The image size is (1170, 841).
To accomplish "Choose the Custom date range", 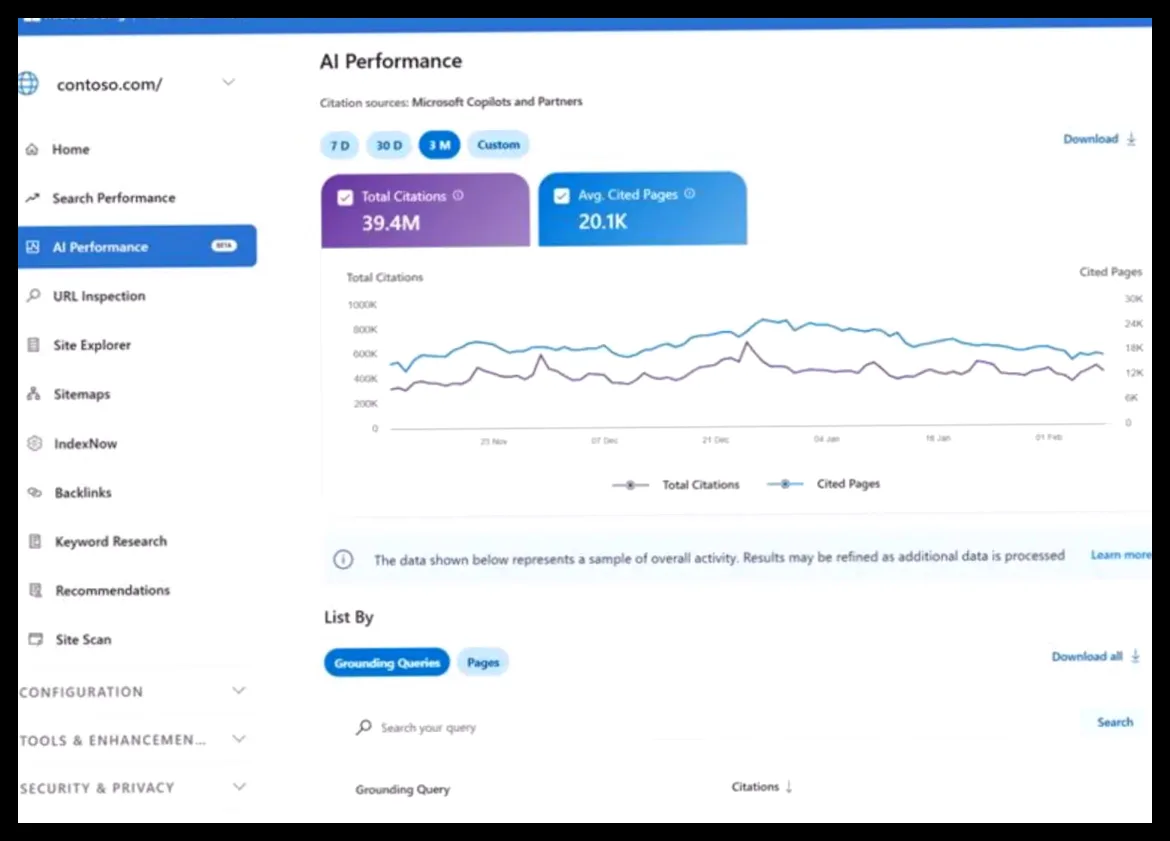I will pyautogui.click(x=498, y=144).
